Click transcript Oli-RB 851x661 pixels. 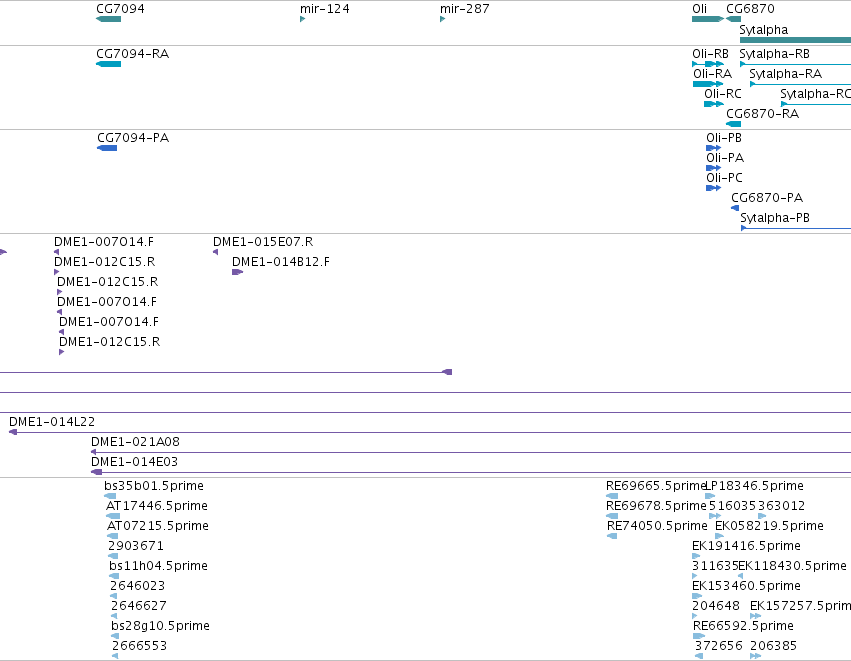(x=708, y=64)
